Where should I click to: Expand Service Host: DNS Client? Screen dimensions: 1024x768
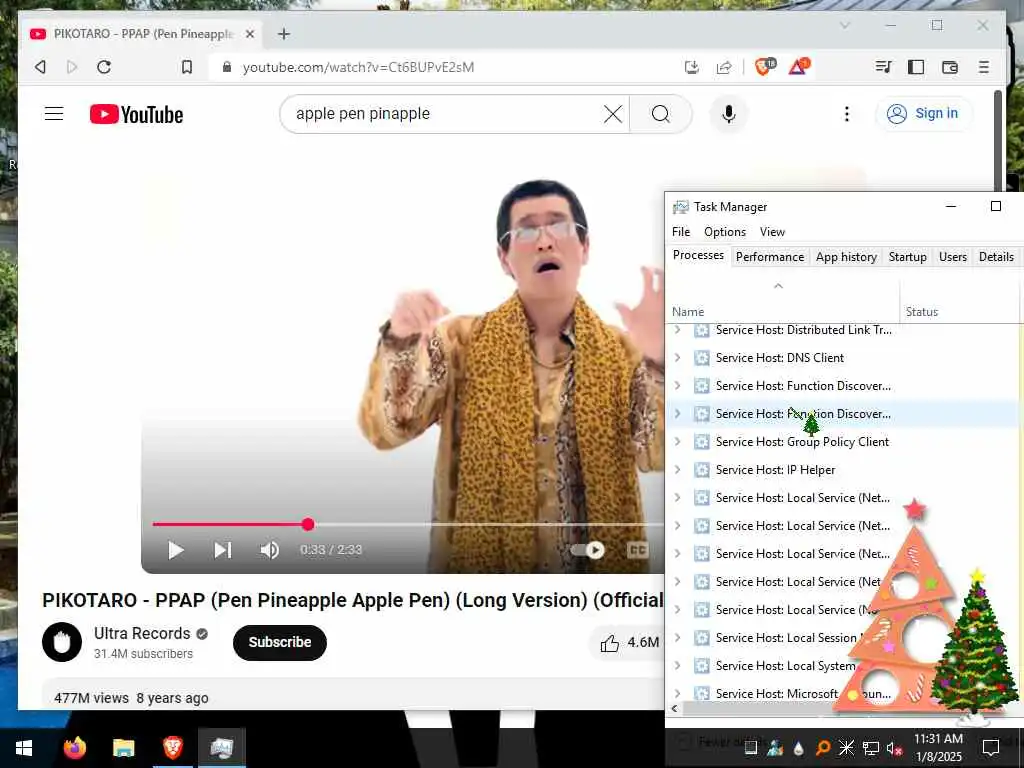pos(677,358)
